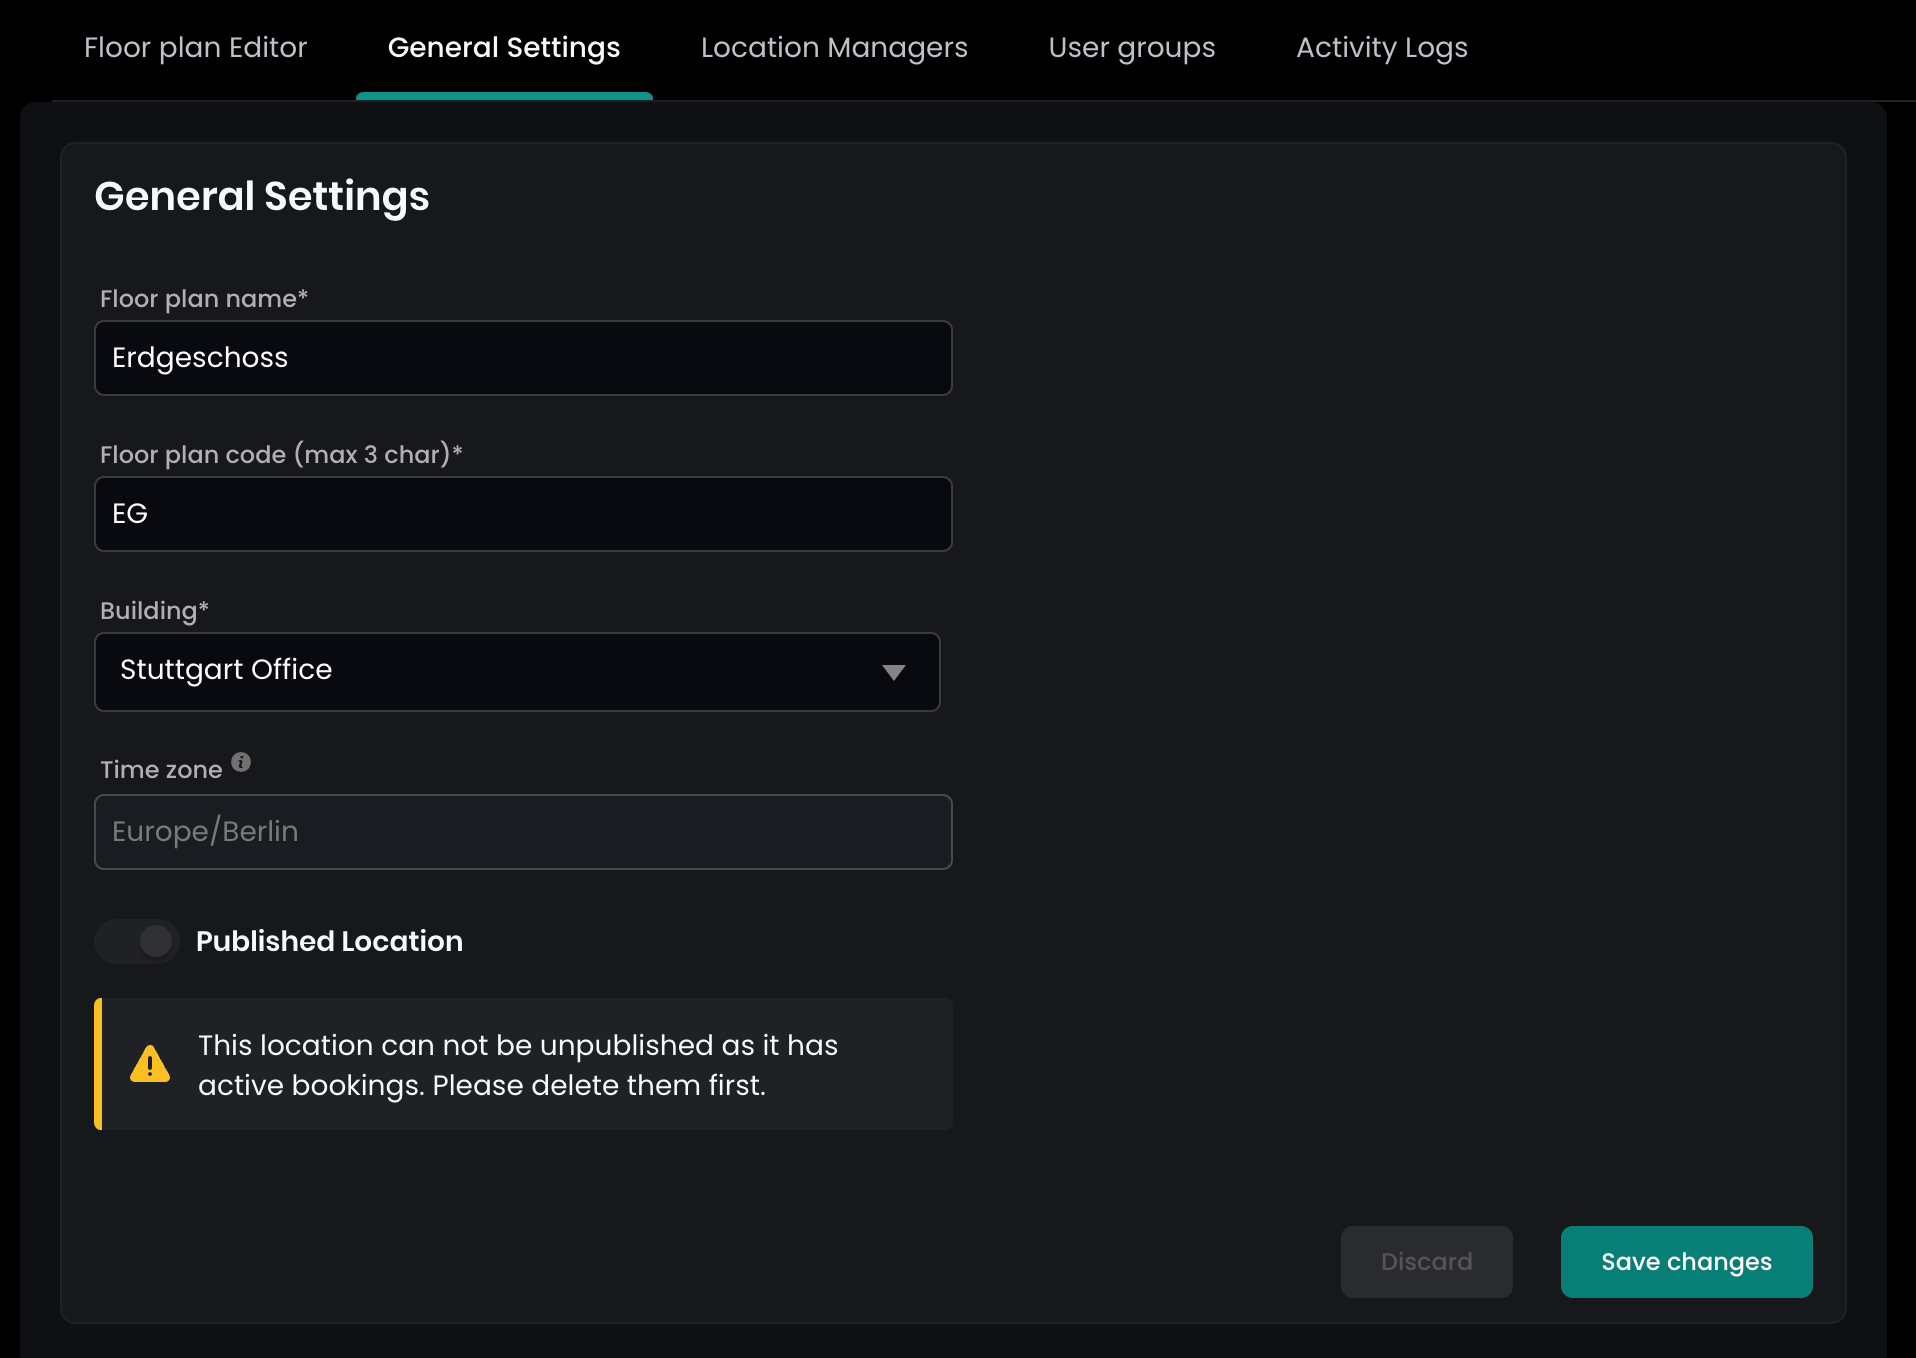Click the Floor plan code input with EG
The image size is (1916, 1358).
(523, 514)
